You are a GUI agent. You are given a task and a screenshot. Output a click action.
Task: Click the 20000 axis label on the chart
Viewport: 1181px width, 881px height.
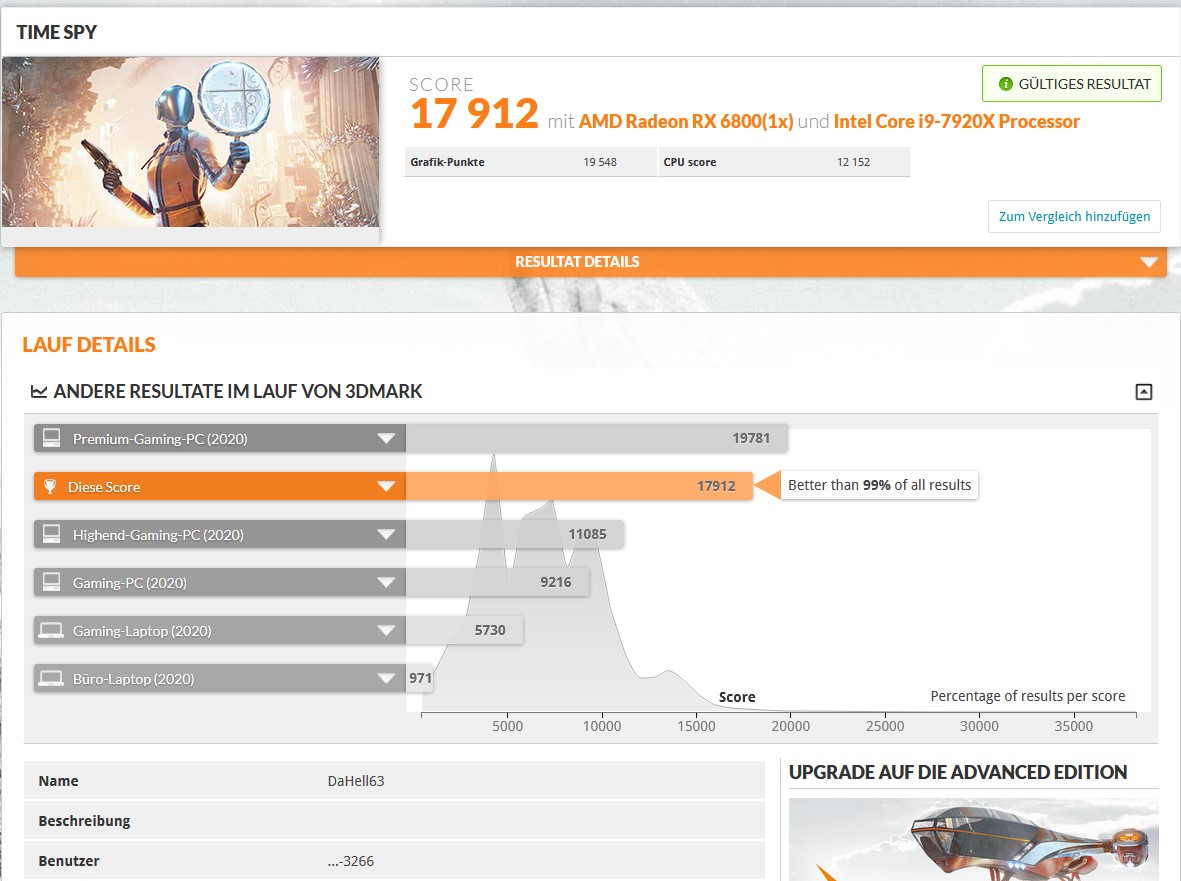pos(790,726)
